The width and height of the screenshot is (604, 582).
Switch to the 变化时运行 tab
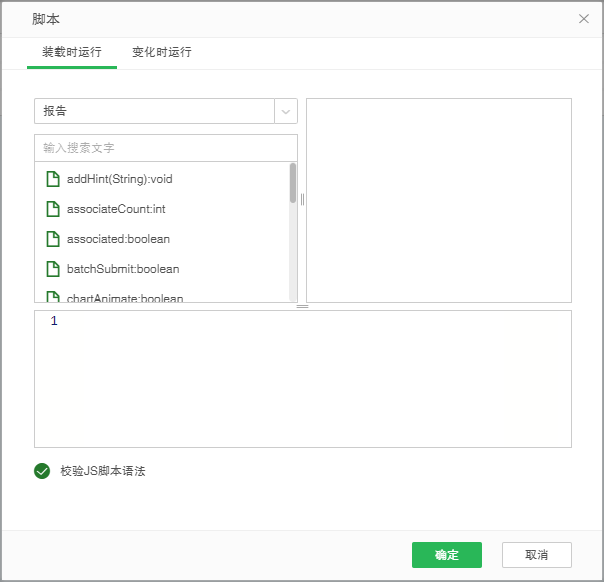[162, 52]
